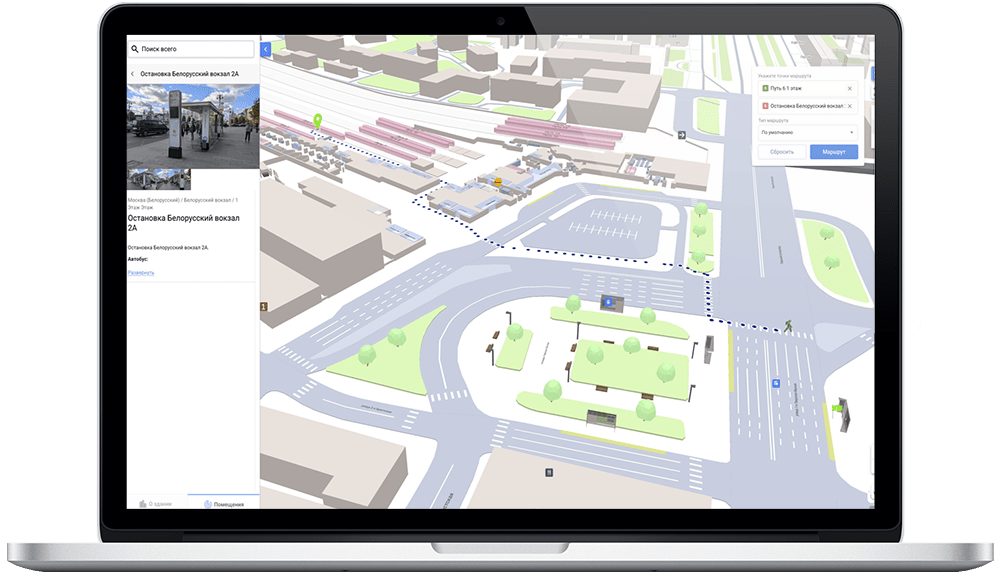Click the green start pin on the map
The height and width of the screenshot is (572, 1000).
click(x=318, y=121)
